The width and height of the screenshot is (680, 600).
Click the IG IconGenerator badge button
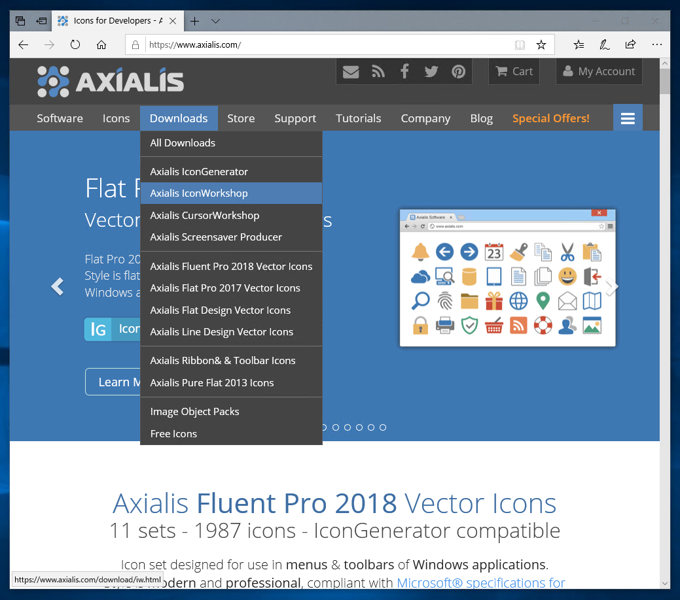coord(112,329)
